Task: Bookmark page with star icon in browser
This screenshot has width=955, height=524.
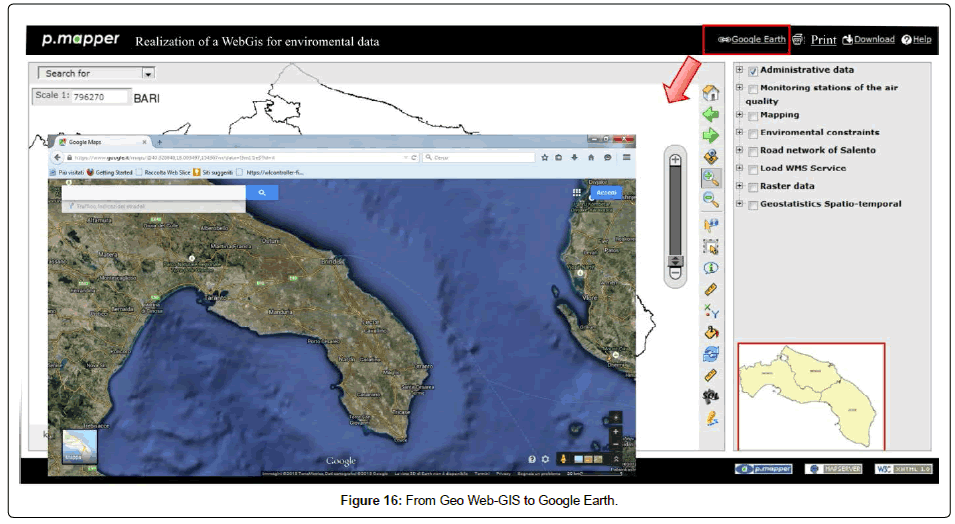Action: pos(544,157)
